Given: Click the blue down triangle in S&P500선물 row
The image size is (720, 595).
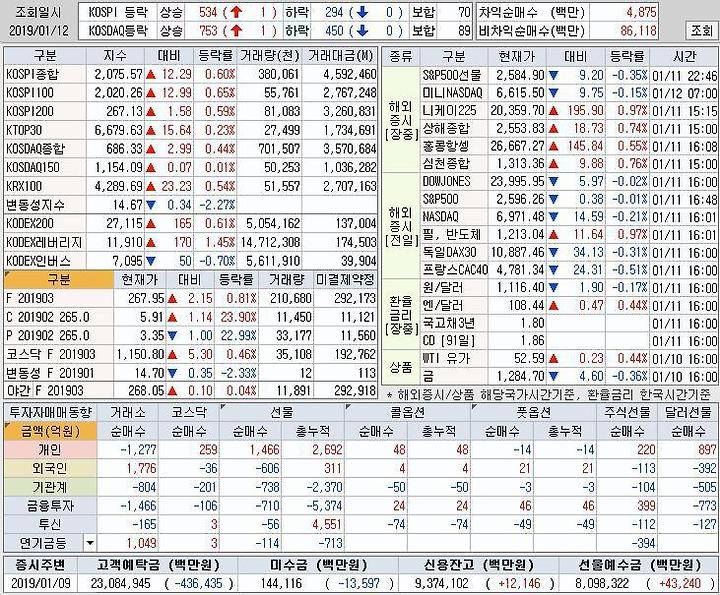Looking at the screenshot, I should [x=553, y=75].
